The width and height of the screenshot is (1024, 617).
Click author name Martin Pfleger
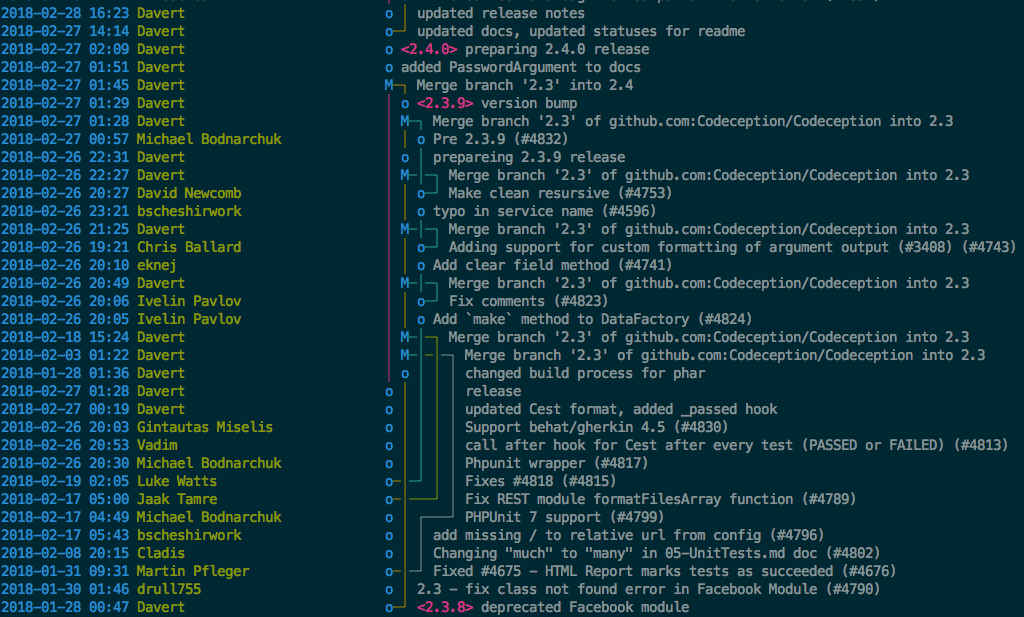click(x=192, y=571)
